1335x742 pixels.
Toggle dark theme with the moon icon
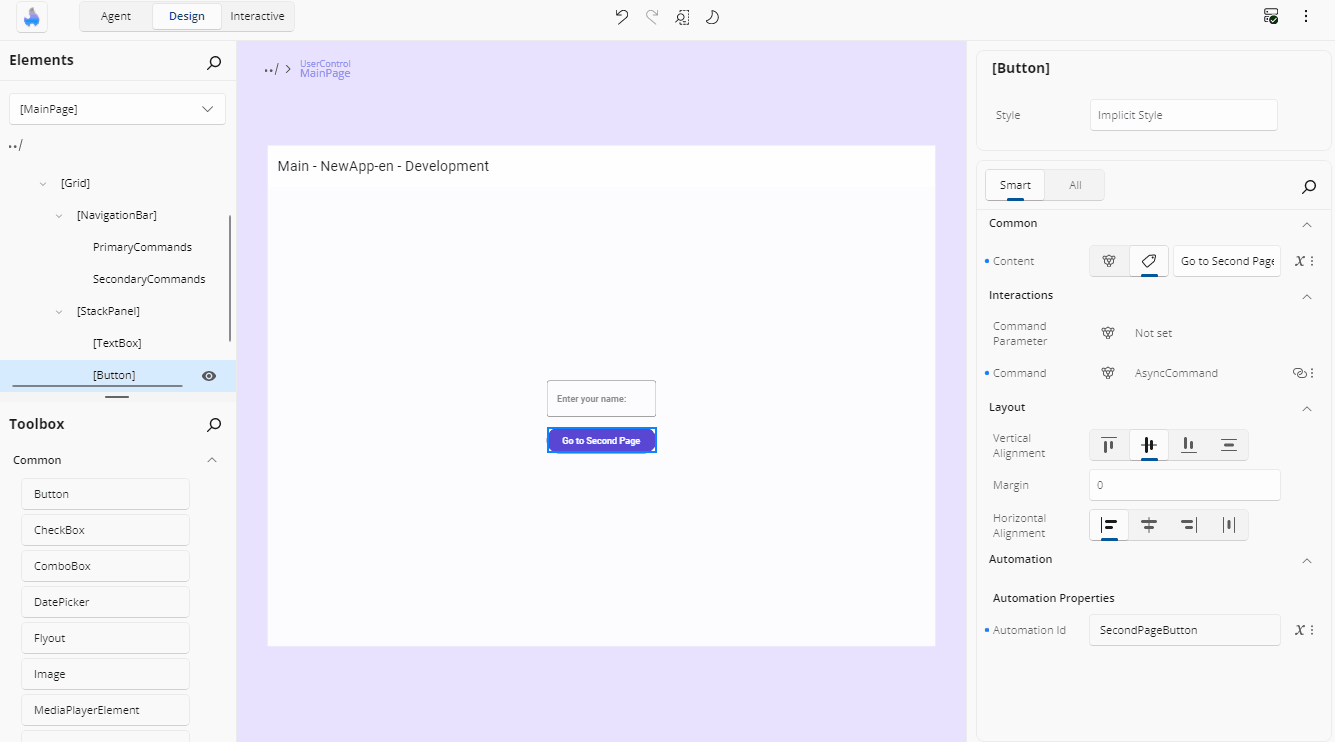[713, 17]
